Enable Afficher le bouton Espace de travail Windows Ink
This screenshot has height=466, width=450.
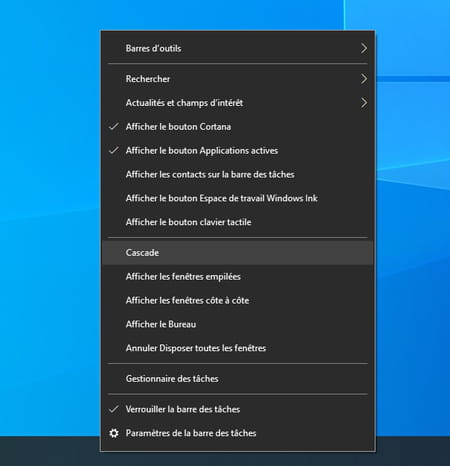238,198
